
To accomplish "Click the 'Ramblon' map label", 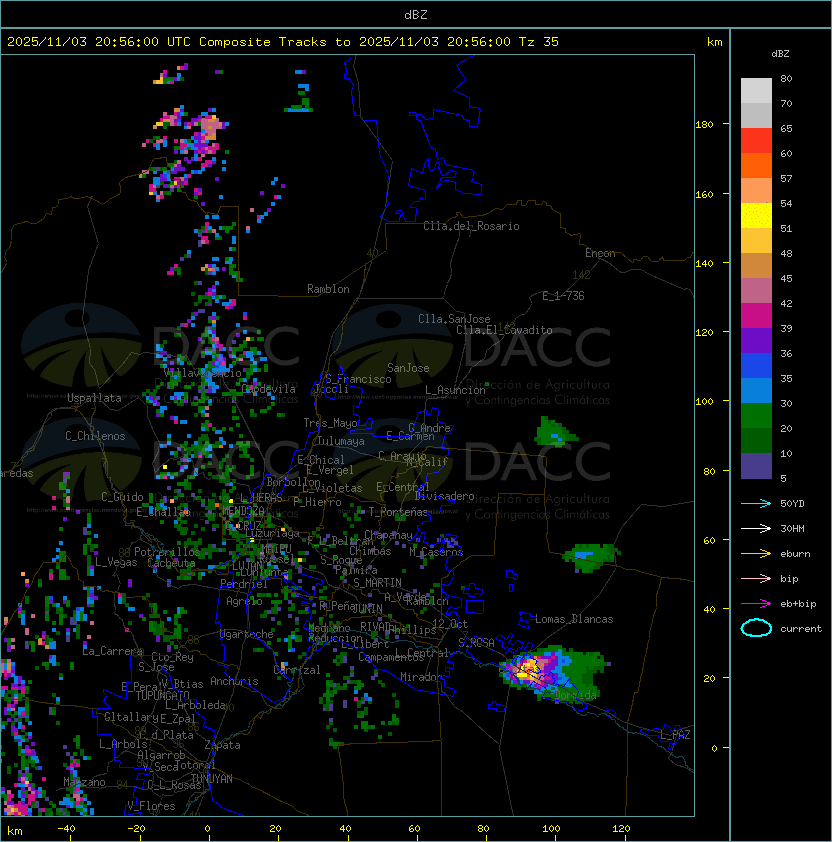I will click(x=328, y=289).
